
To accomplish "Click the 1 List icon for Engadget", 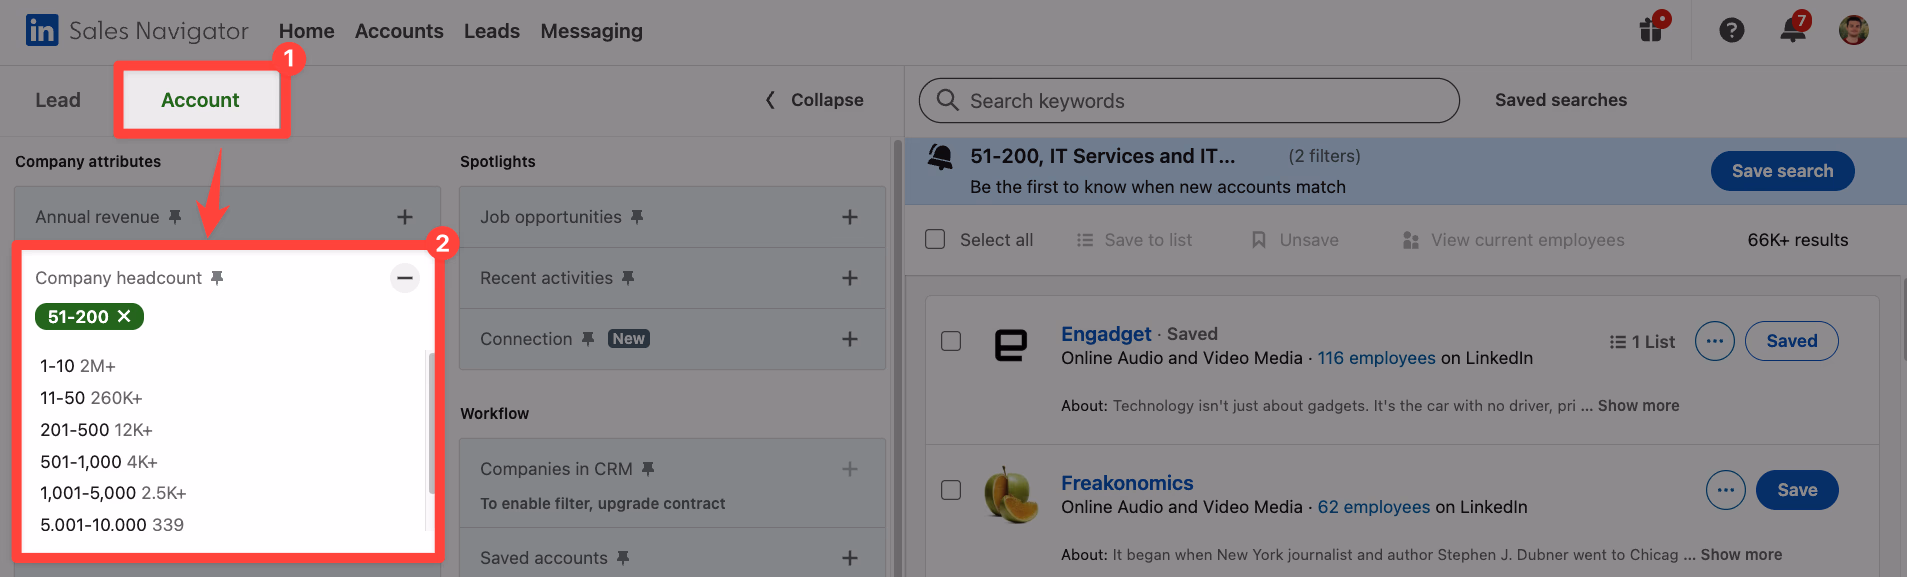I will pos(1617,342).
